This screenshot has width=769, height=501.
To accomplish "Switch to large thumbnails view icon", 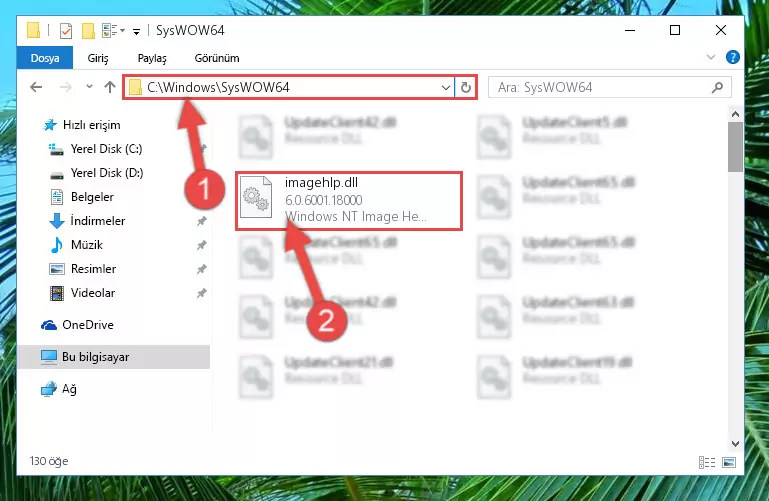I will pyautogui.click(x=729, y=462).
